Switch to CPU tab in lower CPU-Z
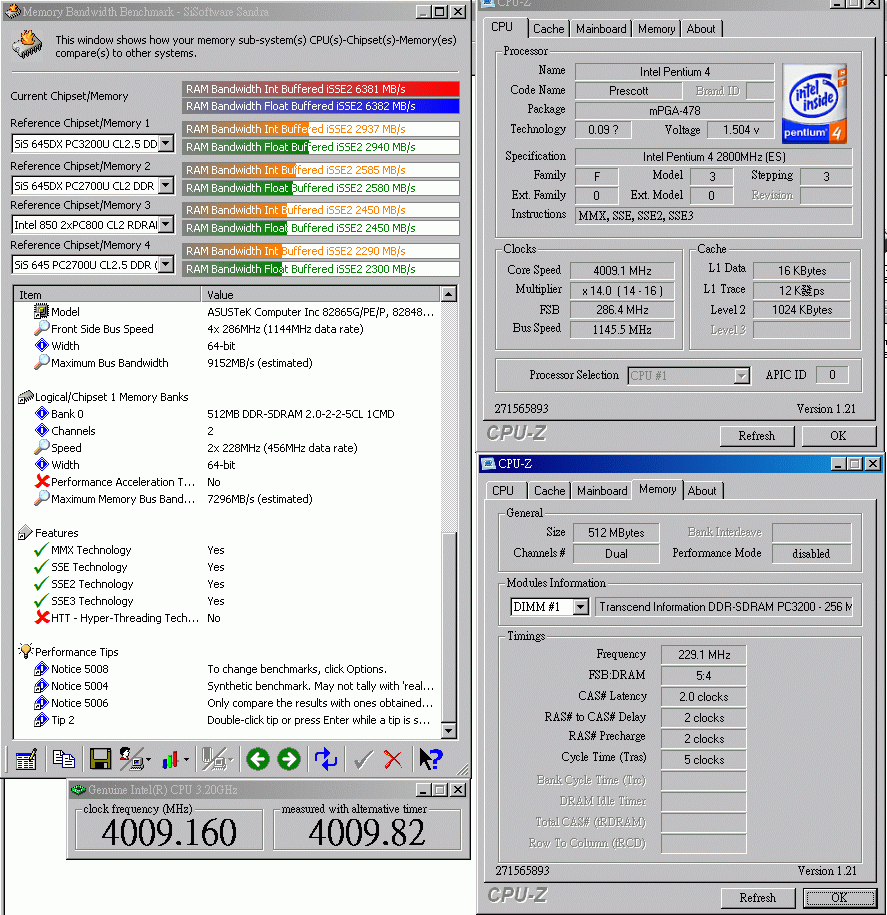The height and width of the screenshot is (915, 887). point(503,491)
